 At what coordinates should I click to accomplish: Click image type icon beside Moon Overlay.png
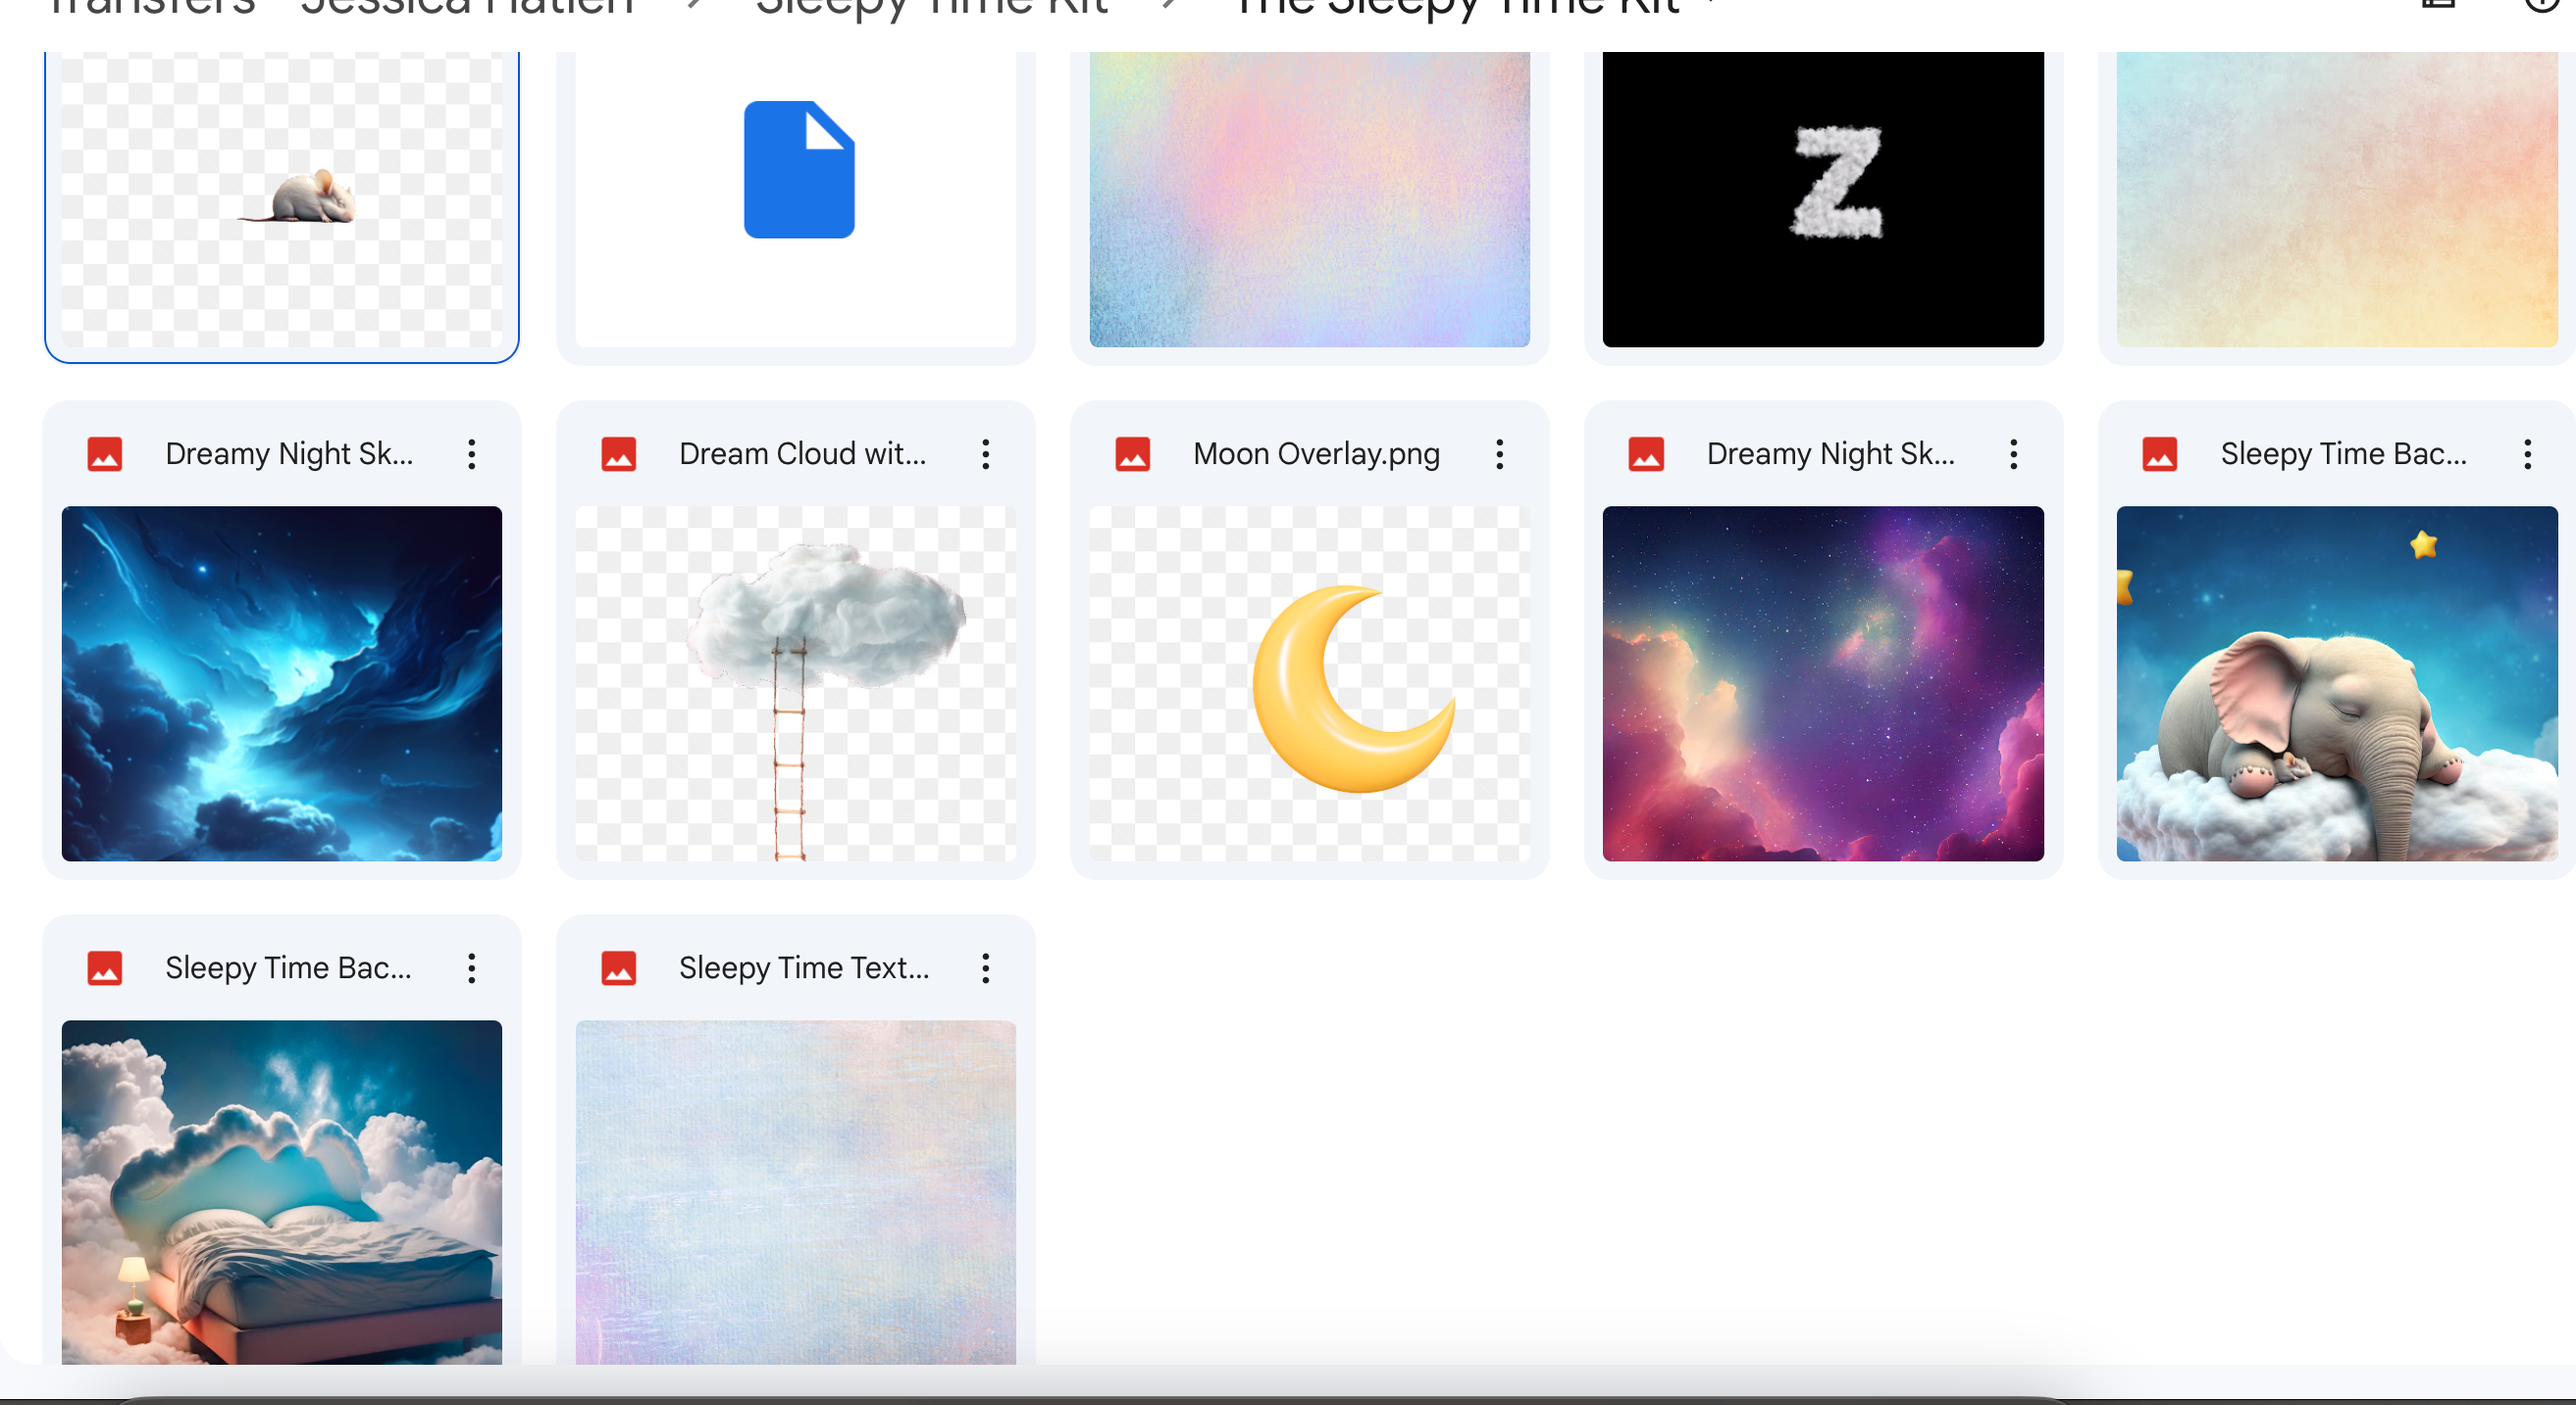coord(1132,454)
